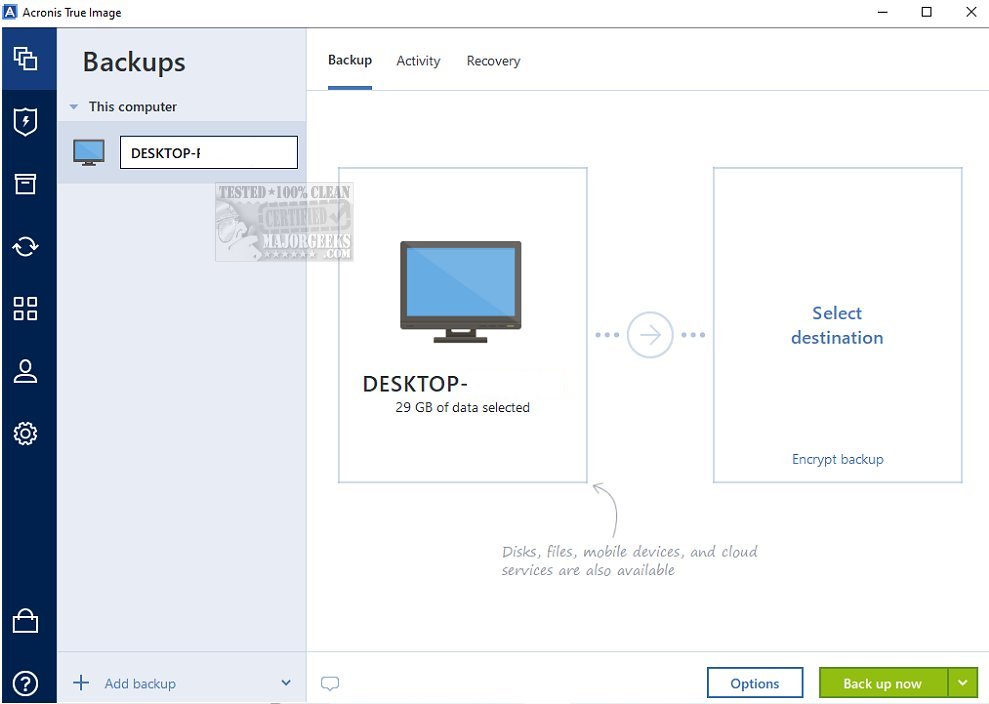Open the Help question mark

(x=25, y=683)
